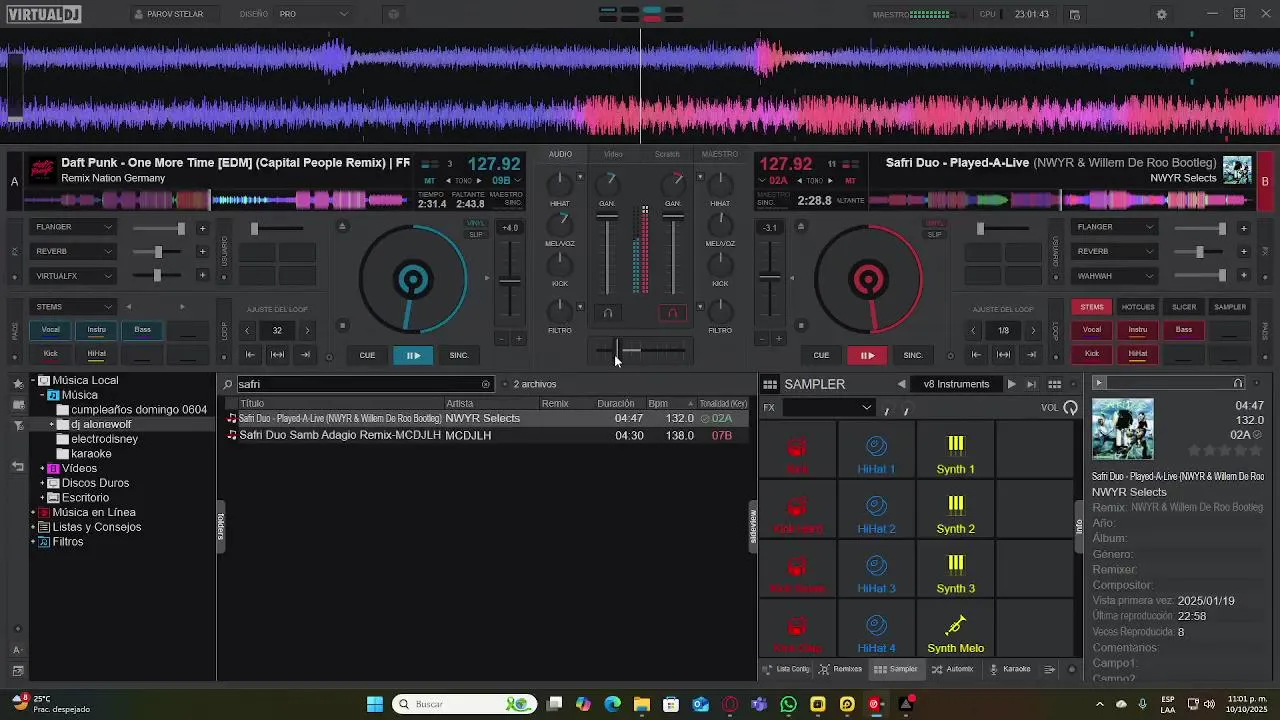Image resolution: width=1280 pixels, height=720 pixels.
Task: Click play/pause button on deck B
Action: tap(867, 355)
